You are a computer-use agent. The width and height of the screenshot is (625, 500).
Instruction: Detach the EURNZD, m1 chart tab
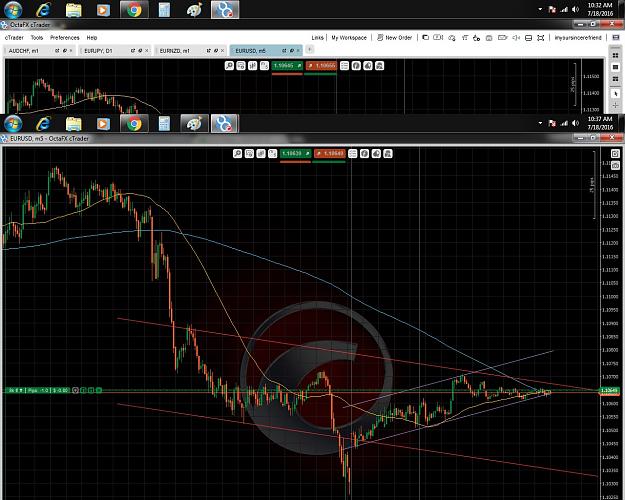(x=208, y=51)
